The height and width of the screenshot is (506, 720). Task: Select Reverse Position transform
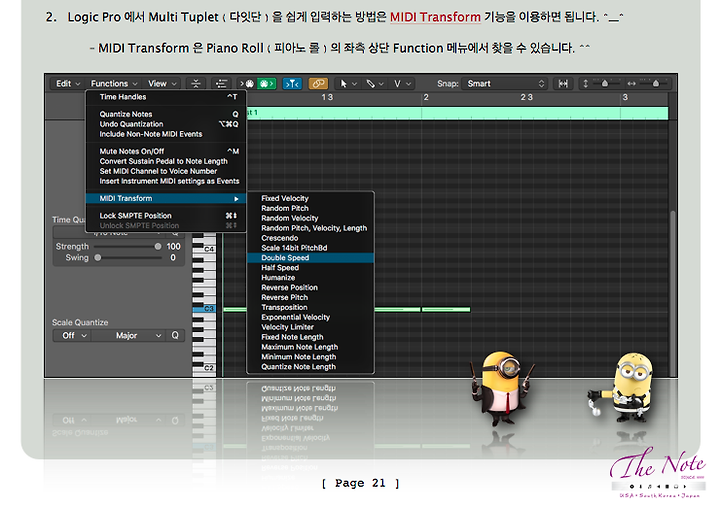310,288
